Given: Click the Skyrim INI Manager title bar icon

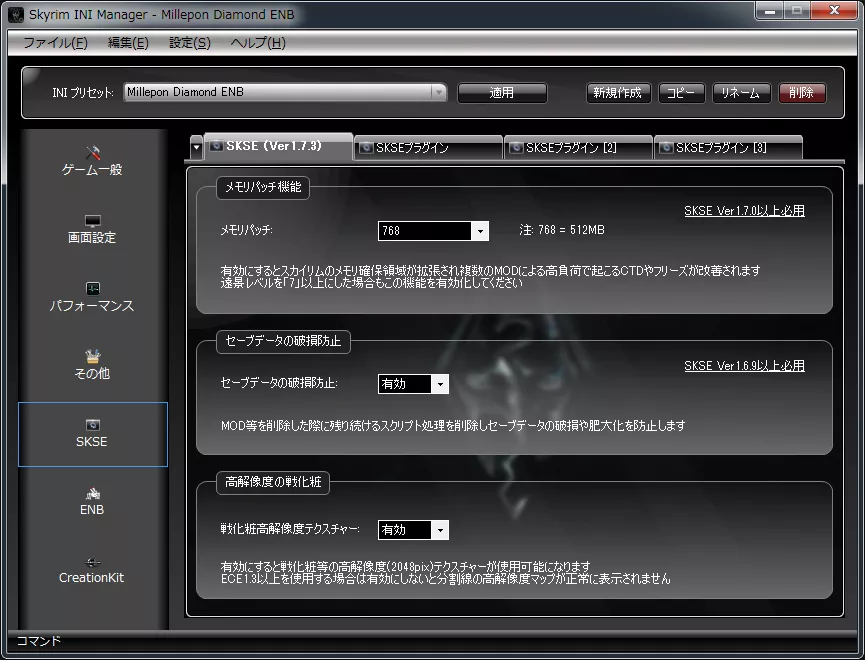Looking at the screenshot, I should [17, 14].
